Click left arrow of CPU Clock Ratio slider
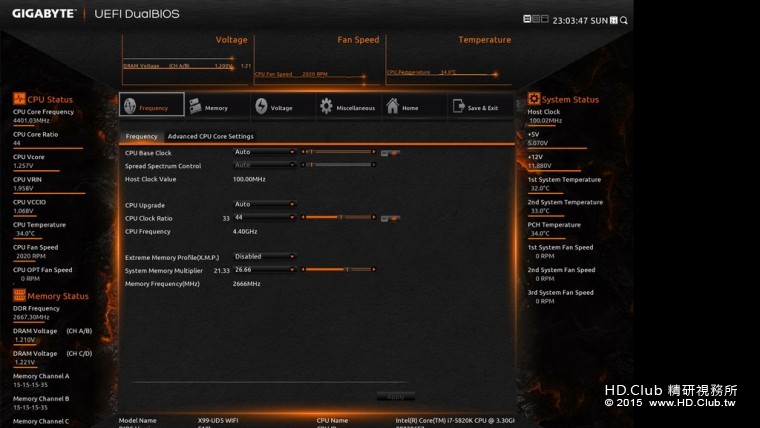Image resolution: width=760 pixels, height=428 pixels. (x=303, y=217)
